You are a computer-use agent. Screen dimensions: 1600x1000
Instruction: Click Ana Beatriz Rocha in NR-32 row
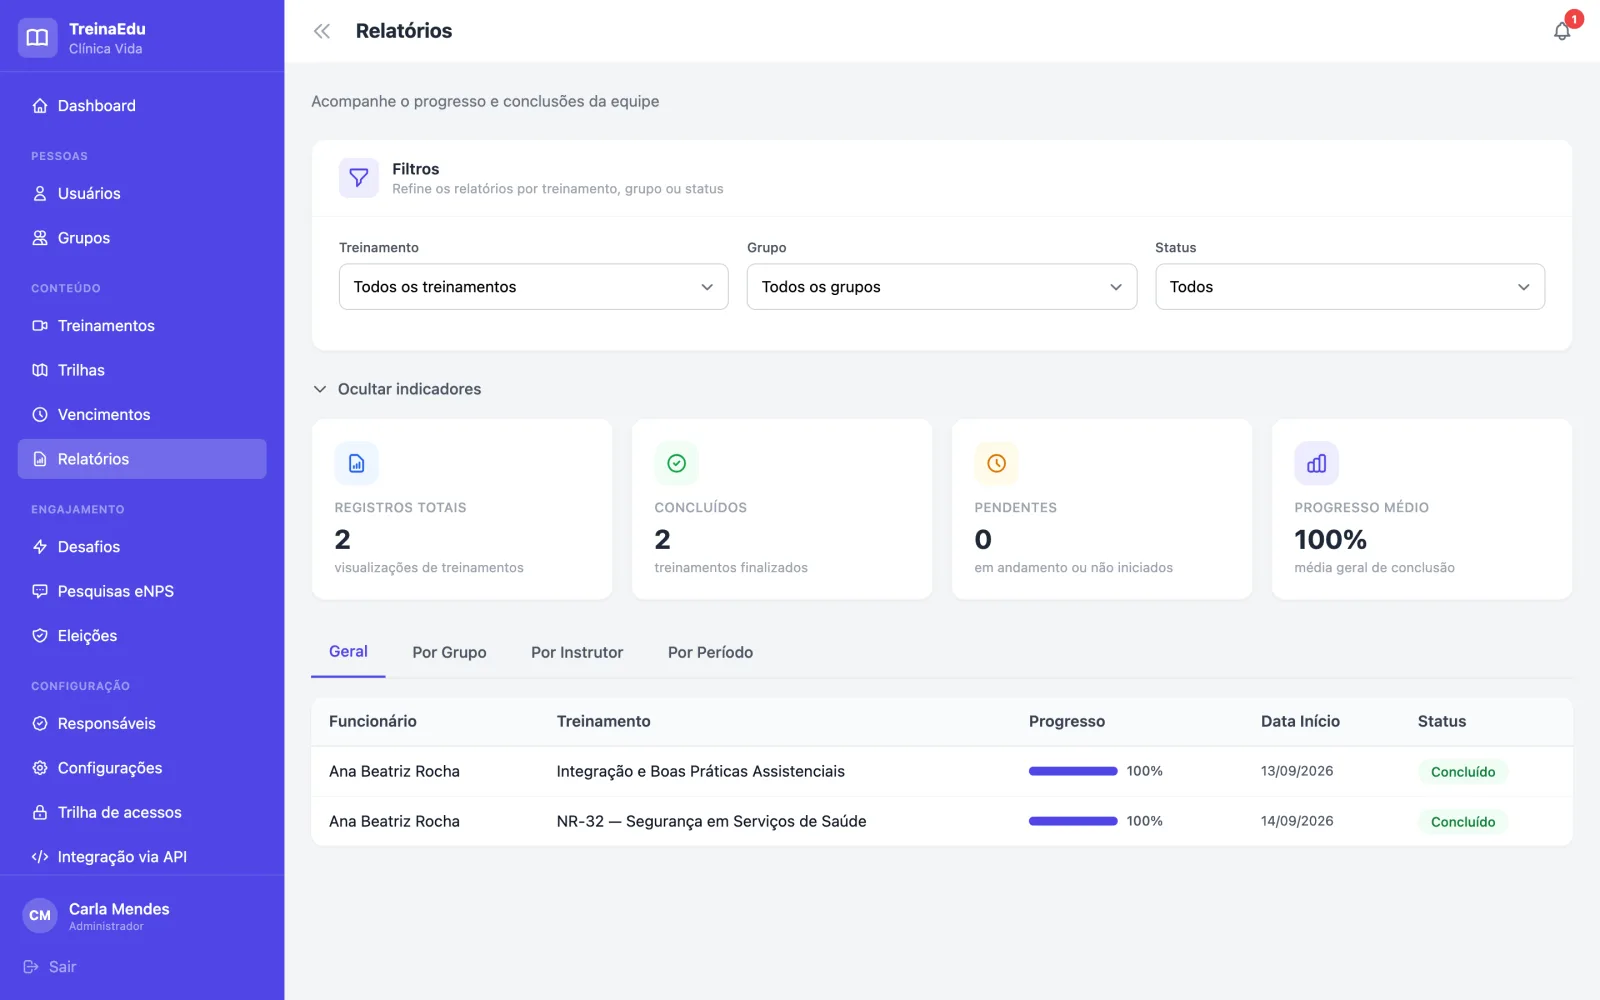tap(394, 821)
